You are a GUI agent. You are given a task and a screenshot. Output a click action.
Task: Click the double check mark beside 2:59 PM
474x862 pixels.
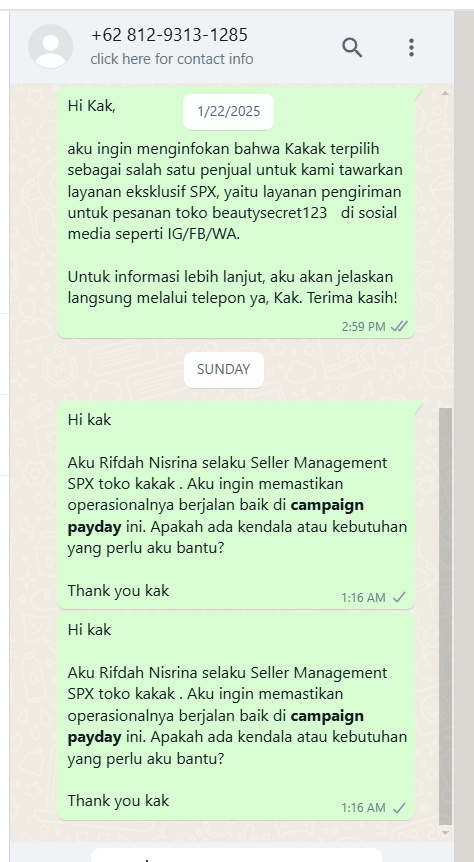coord(399,327)
